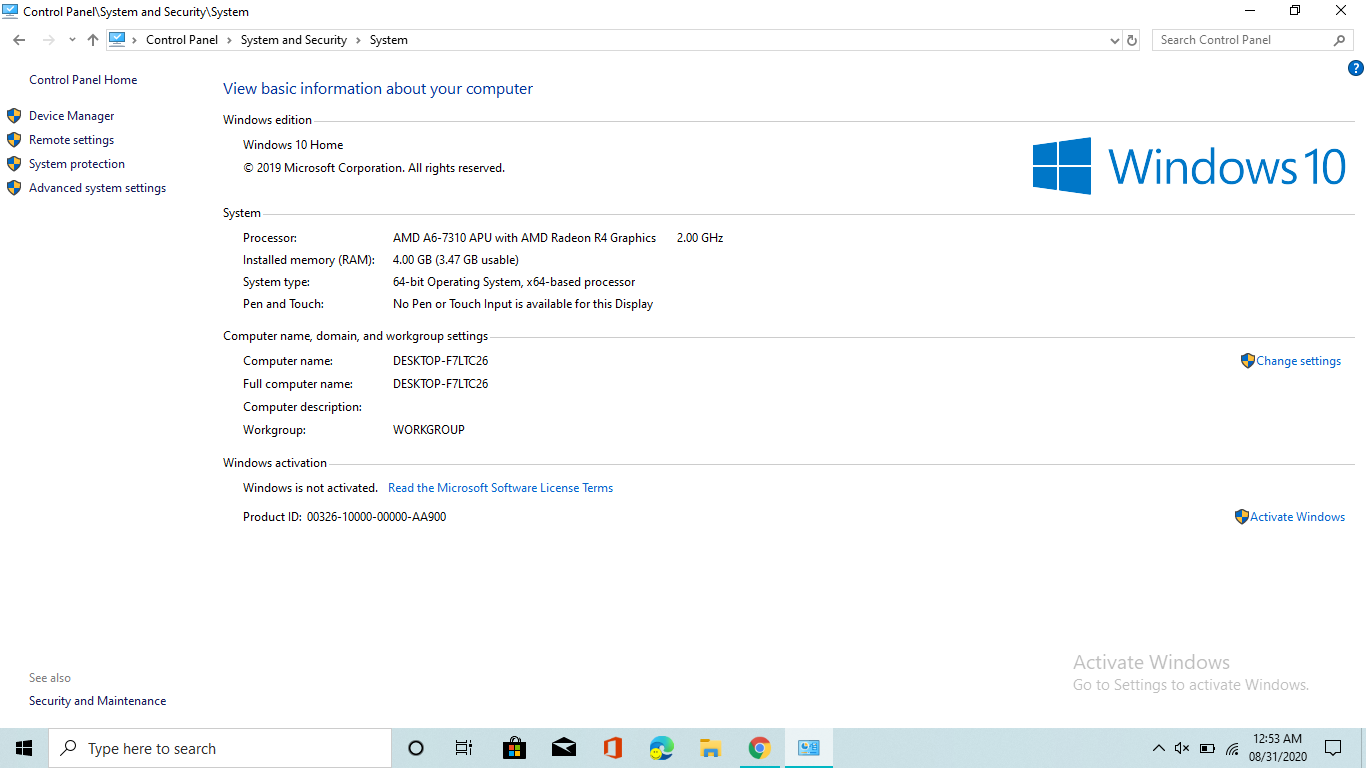Click shield icon beside Device Manager
1366x768 pixels.
pyautogui.click(x=14, y=116)
